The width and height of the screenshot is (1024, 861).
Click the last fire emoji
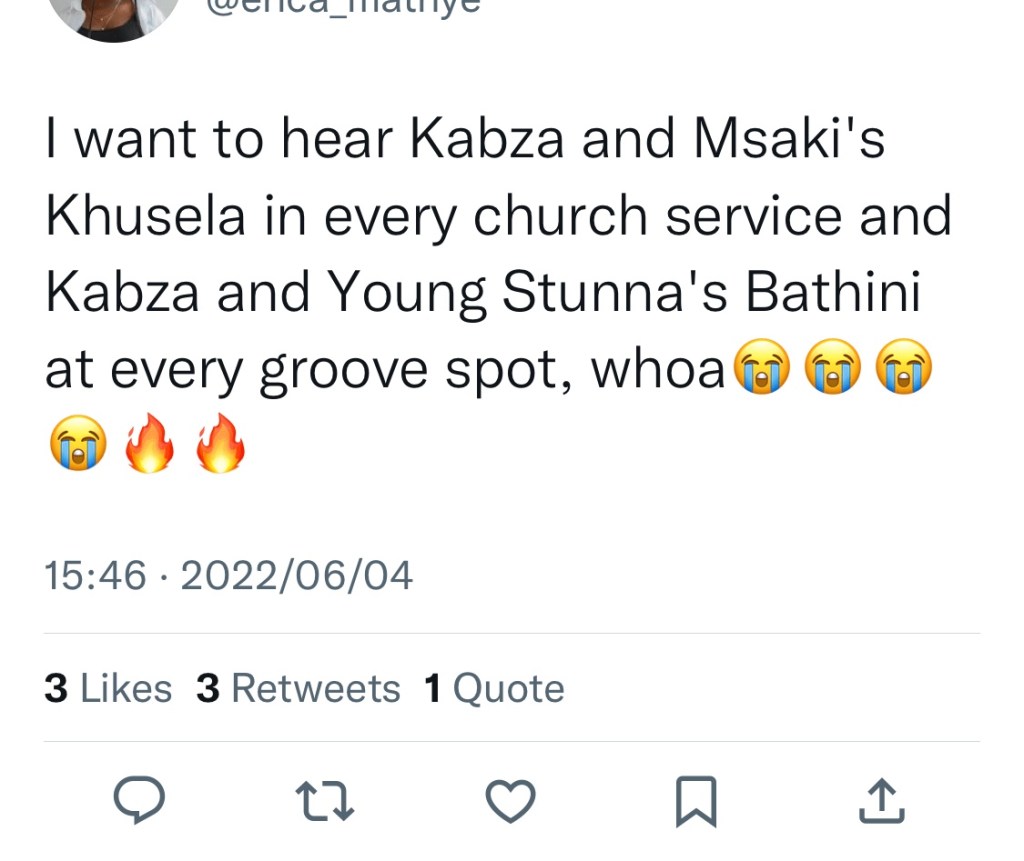pyautogui.click(x=220, y=441)
